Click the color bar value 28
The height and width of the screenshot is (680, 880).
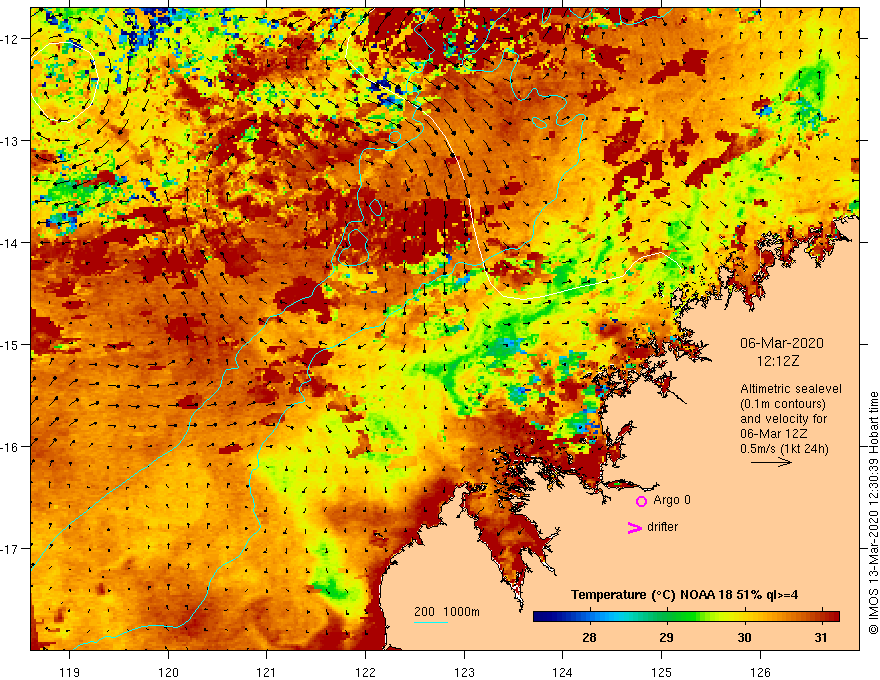pos(589,637)
